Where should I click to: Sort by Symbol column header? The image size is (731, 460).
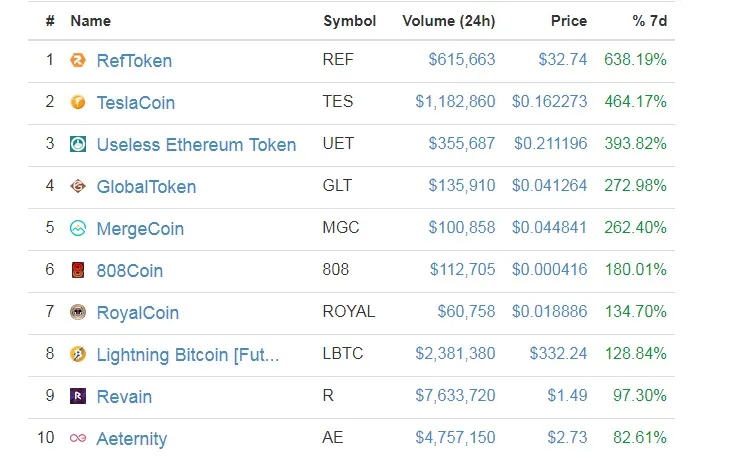click(x=350, y=21)
